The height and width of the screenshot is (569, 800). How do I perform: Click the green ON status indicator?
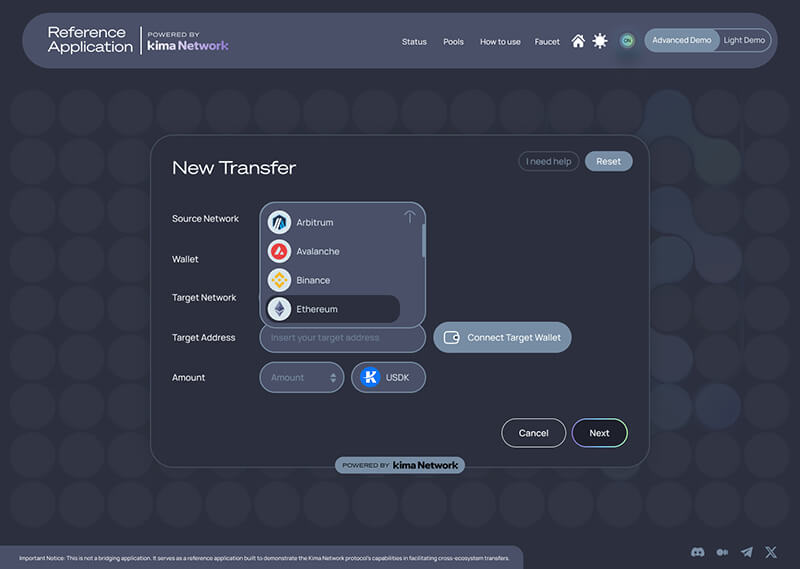(x=627, y=40)
